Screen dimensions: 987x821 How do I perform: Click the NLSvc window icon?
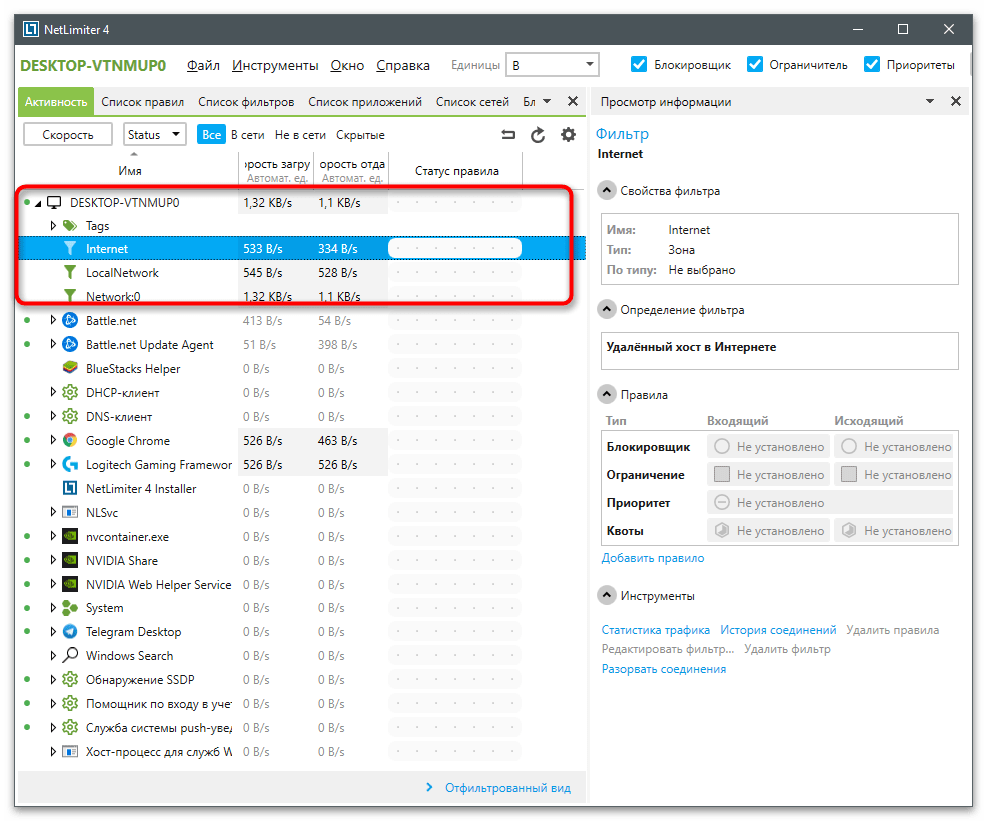(x=70, y=512)
